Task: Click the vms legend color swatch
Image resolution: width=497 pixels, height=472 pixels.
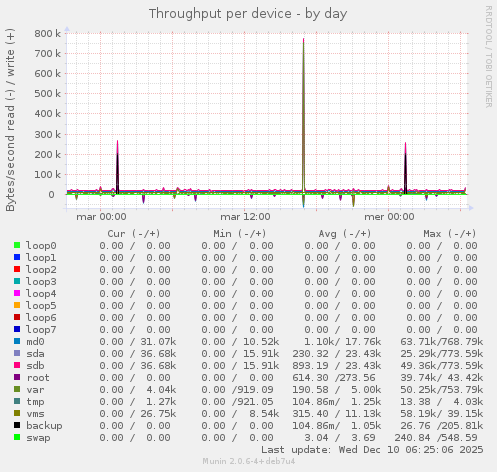Action: (x=17, y=413)
